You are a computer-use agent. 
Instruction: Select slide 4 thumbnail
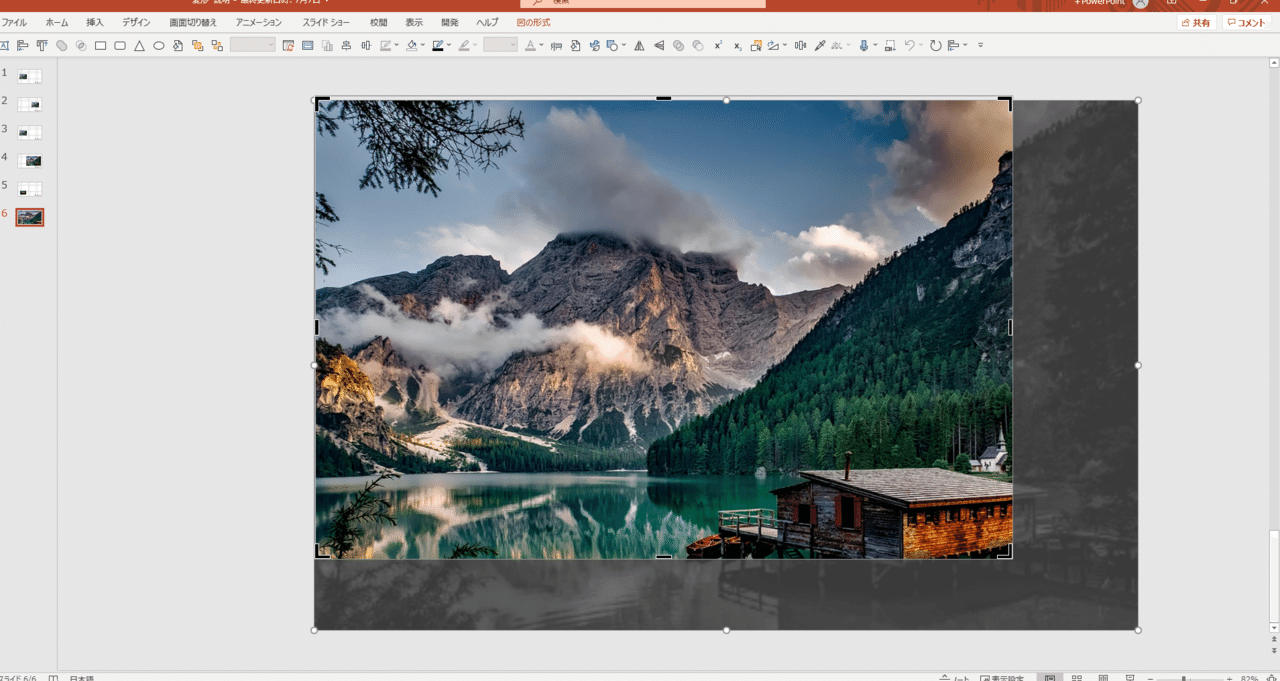(x=30, y=160)
